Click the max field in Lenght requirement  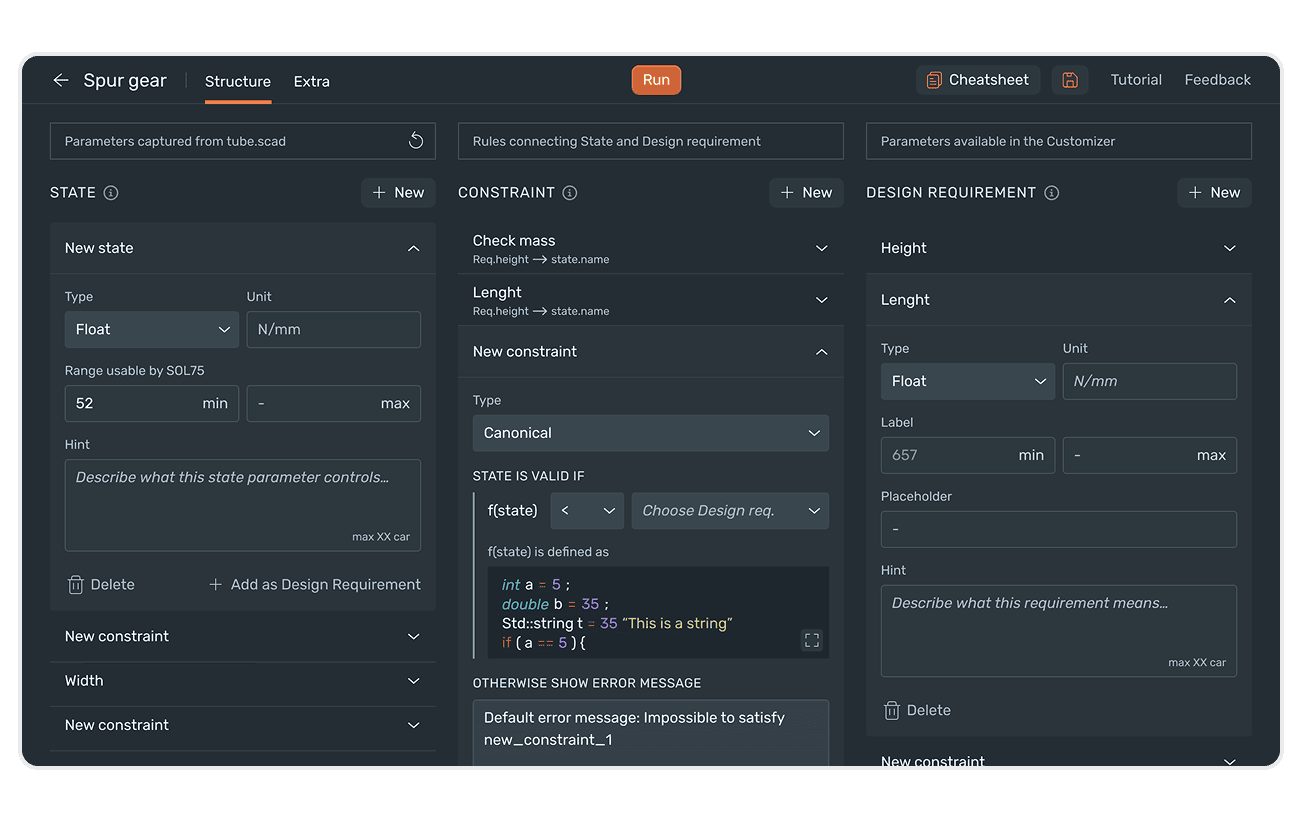coord(1150,456)
